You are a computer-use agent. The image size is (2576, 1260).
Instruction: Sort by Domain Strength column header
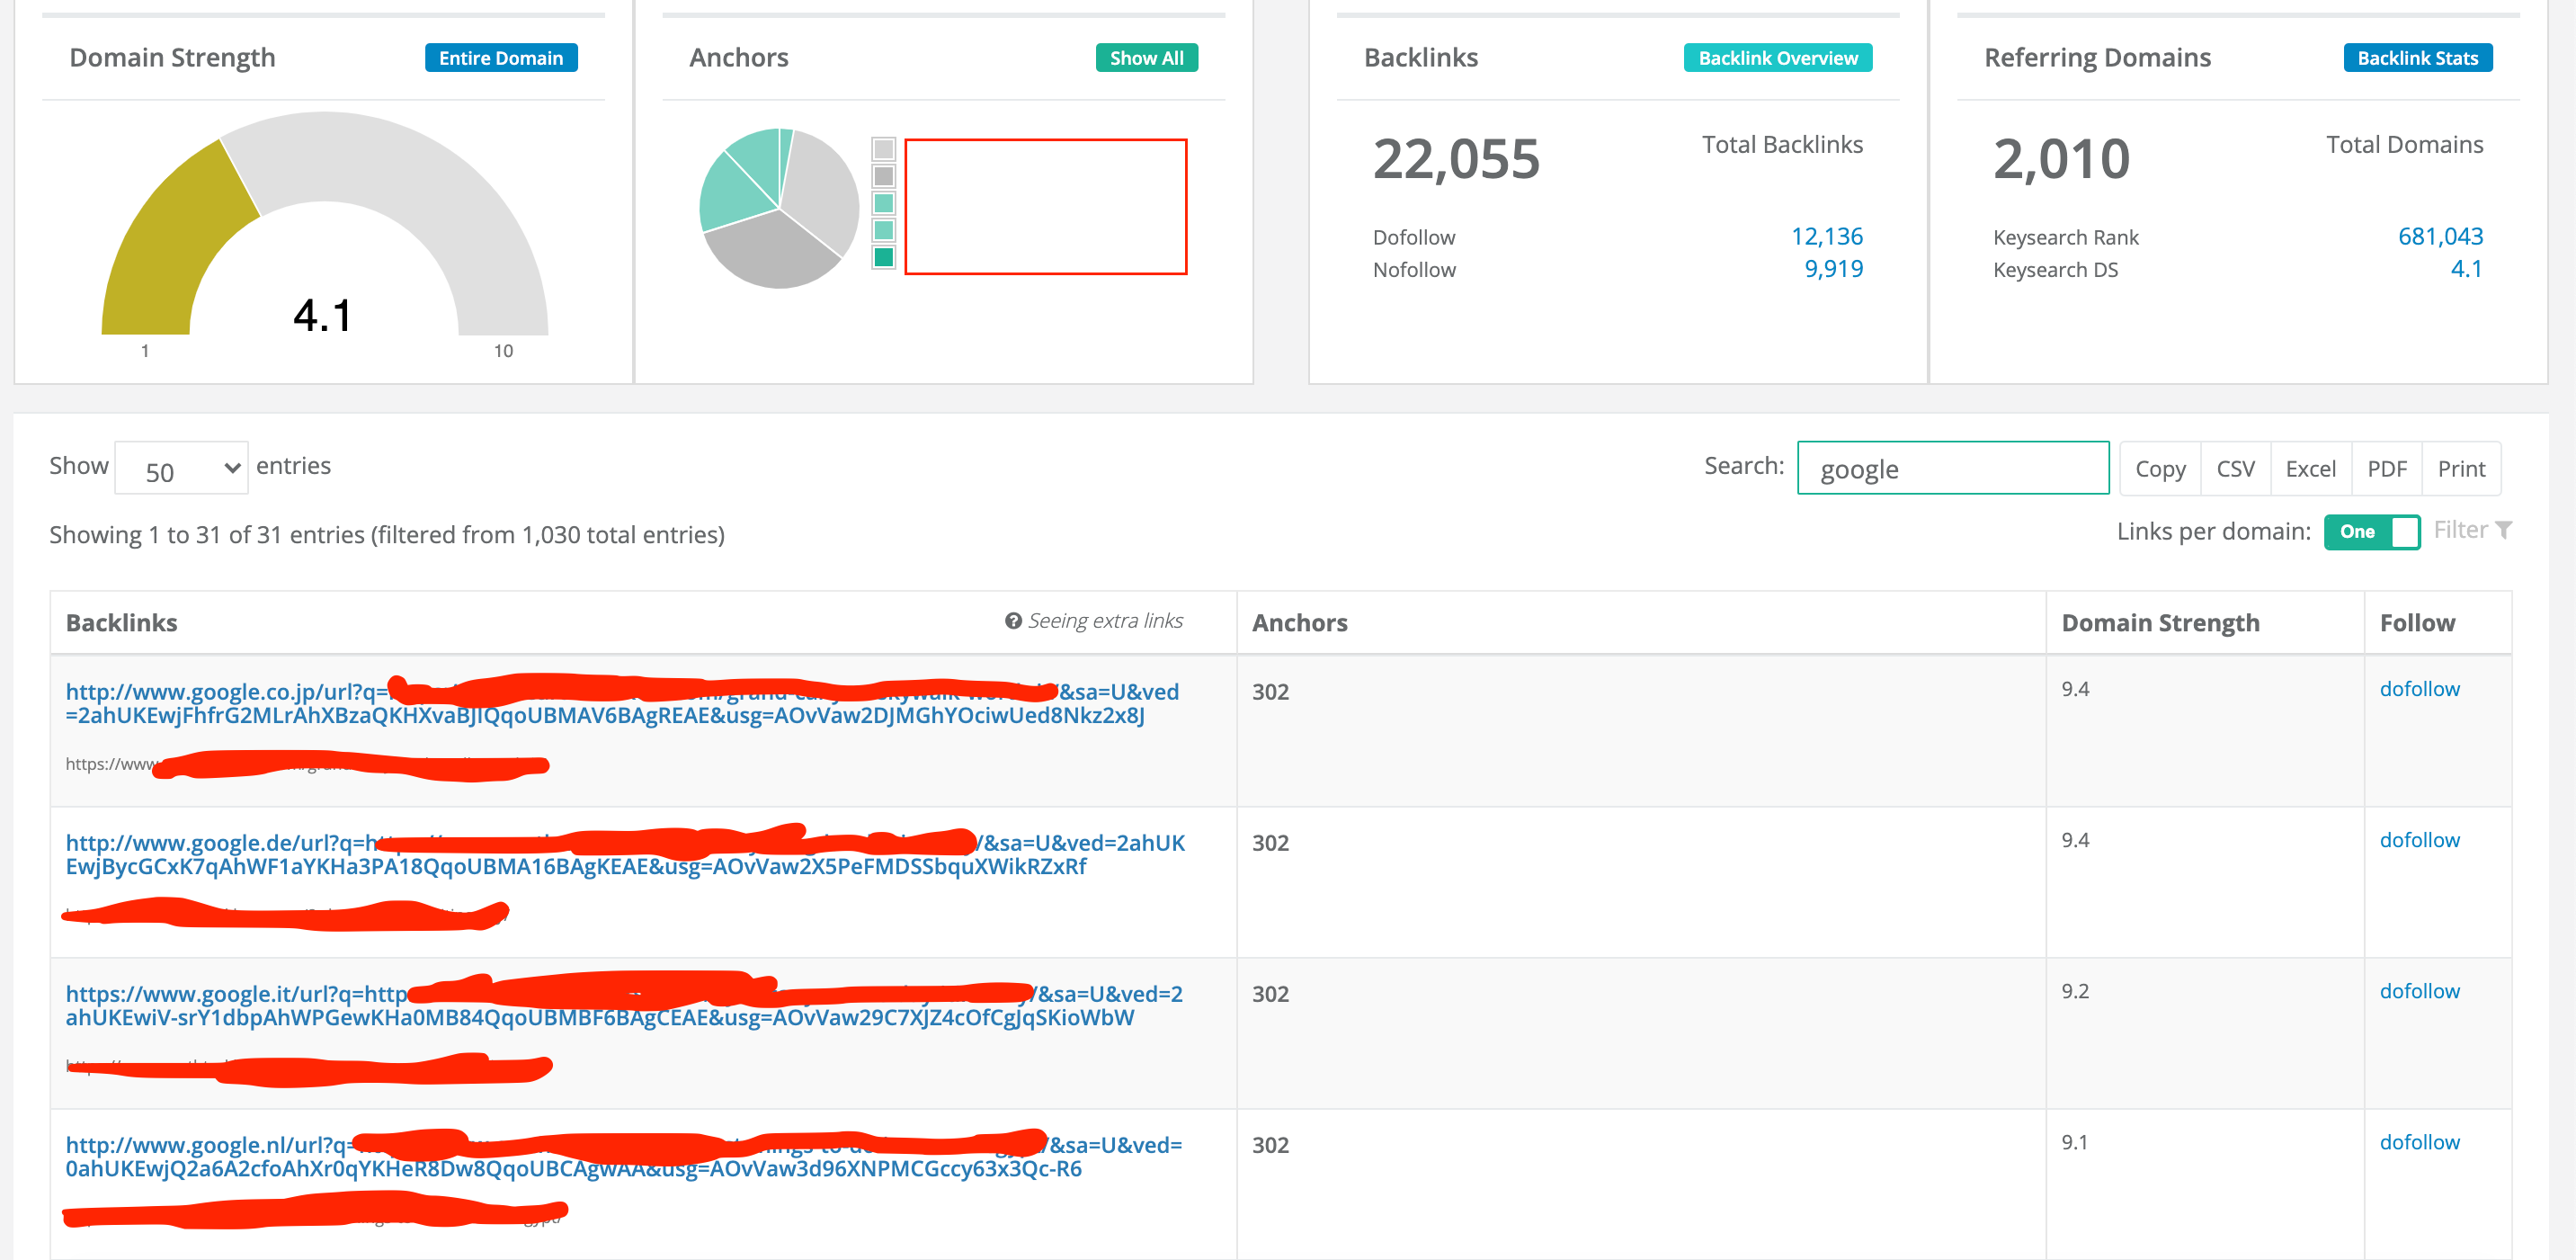point(2160,622)
